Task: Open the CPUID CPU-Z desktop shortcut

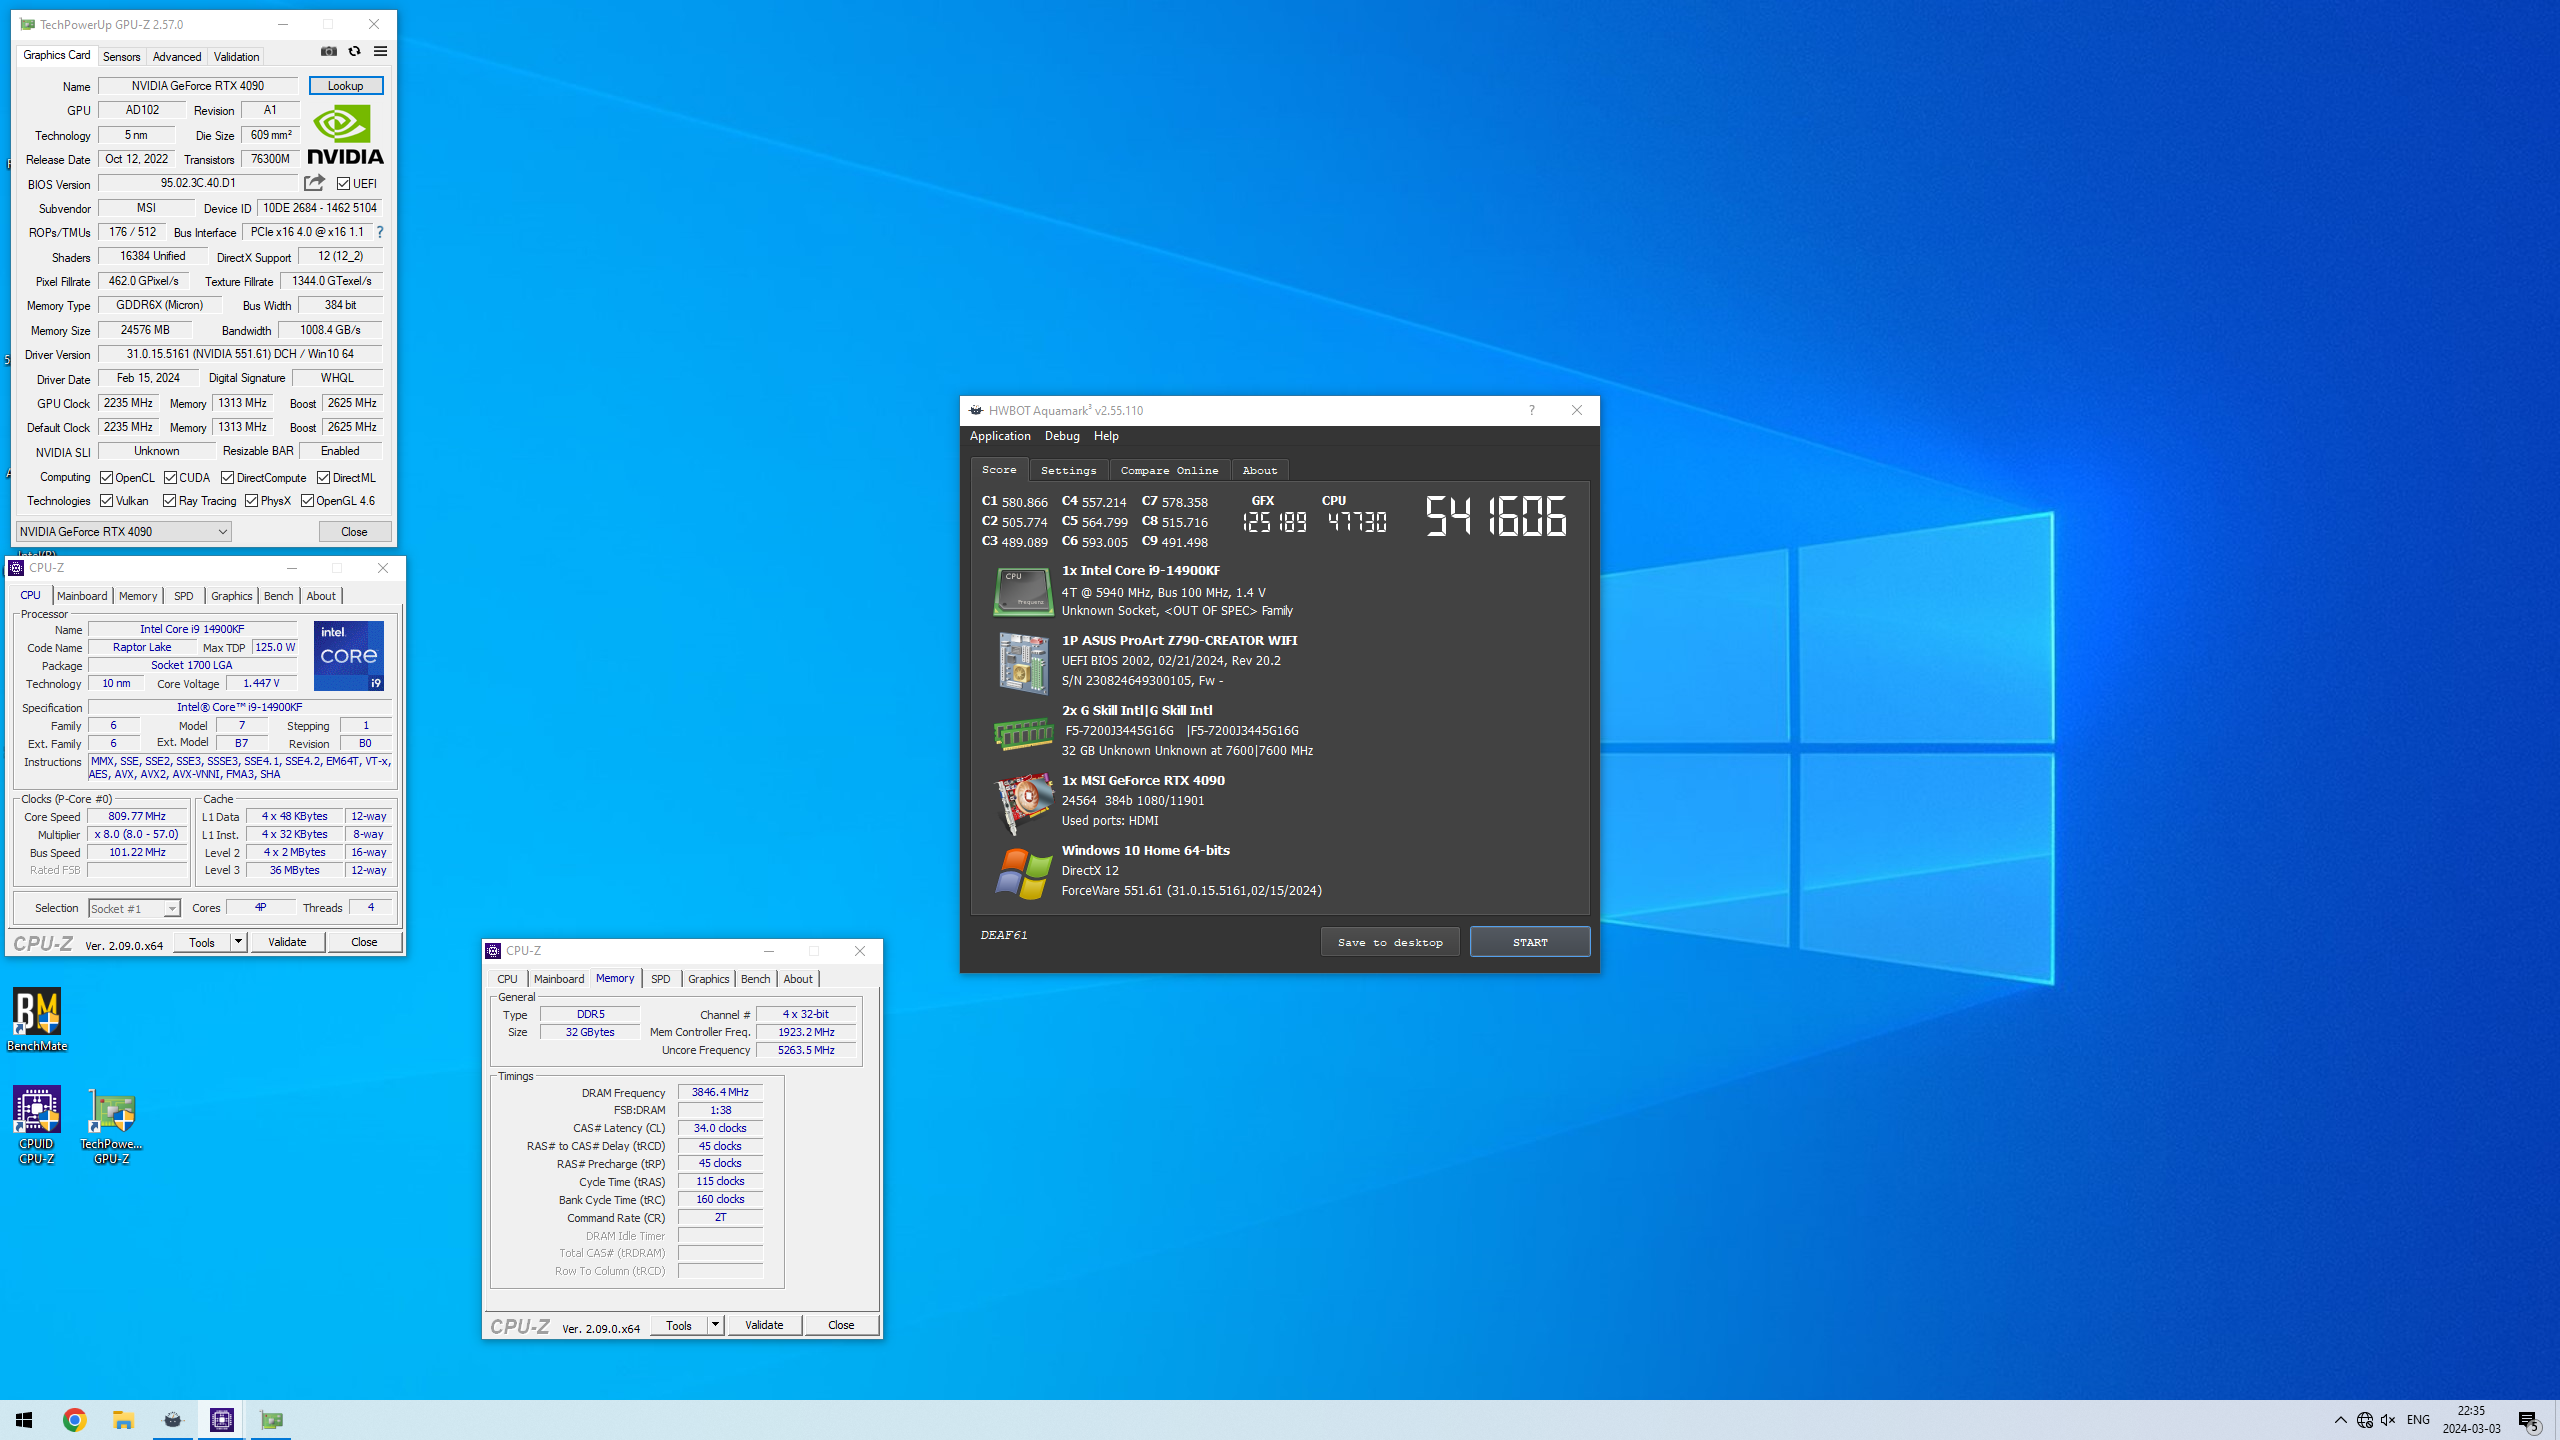Action: (37, 1125)
